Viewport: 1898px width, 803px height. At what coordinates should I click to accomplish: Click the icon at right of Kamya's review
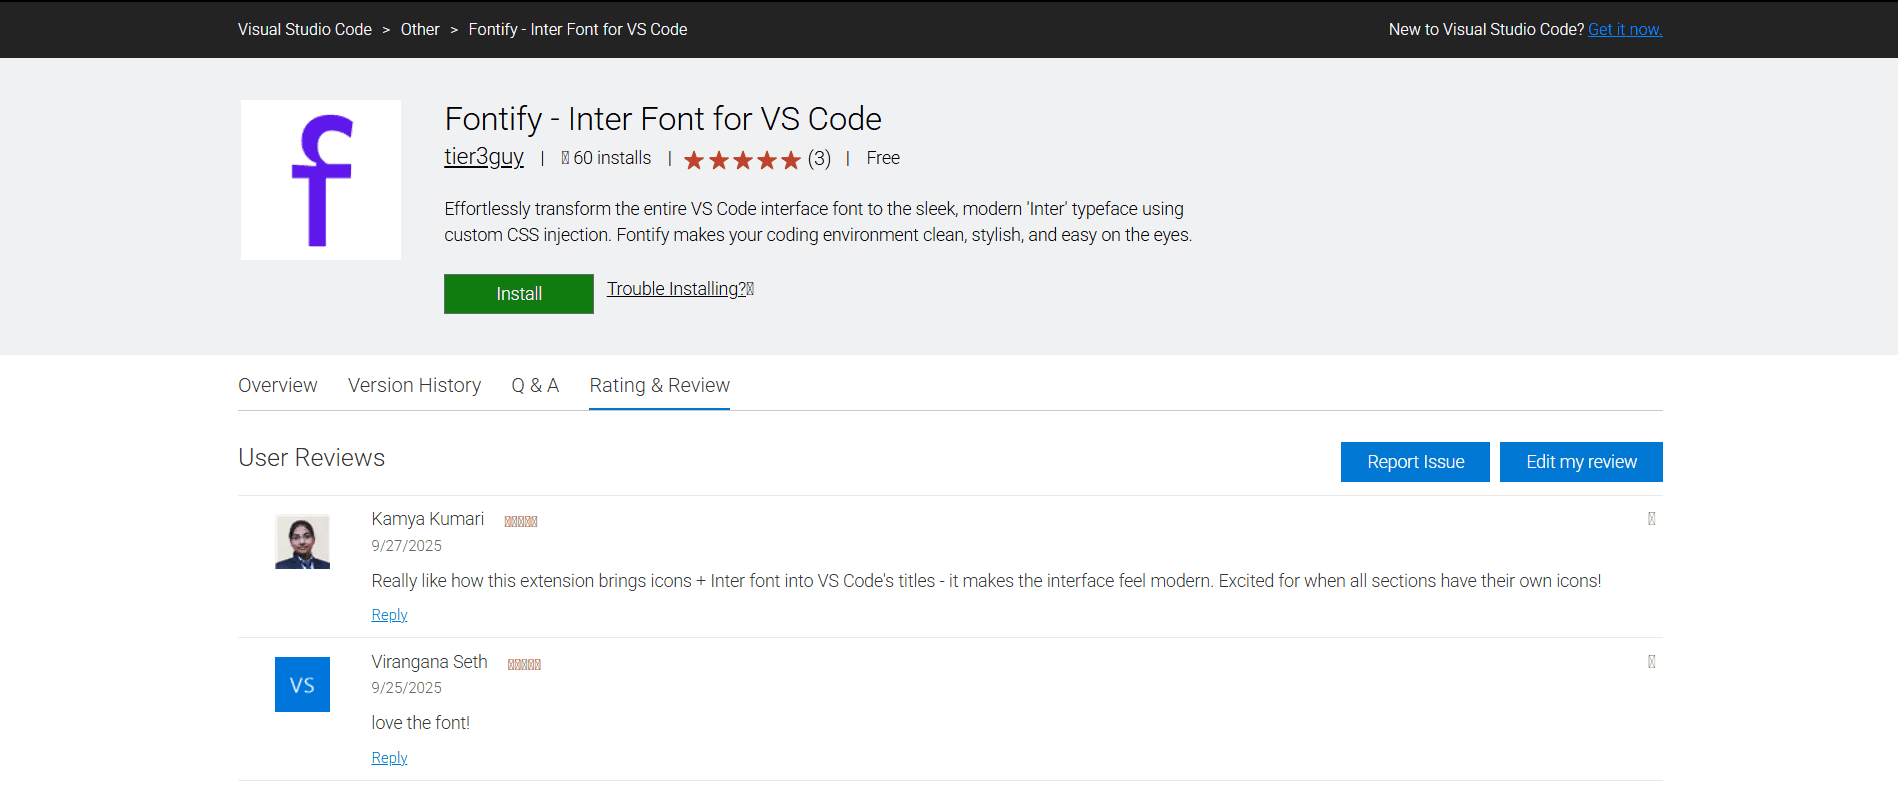click(x=1651, y=519)
